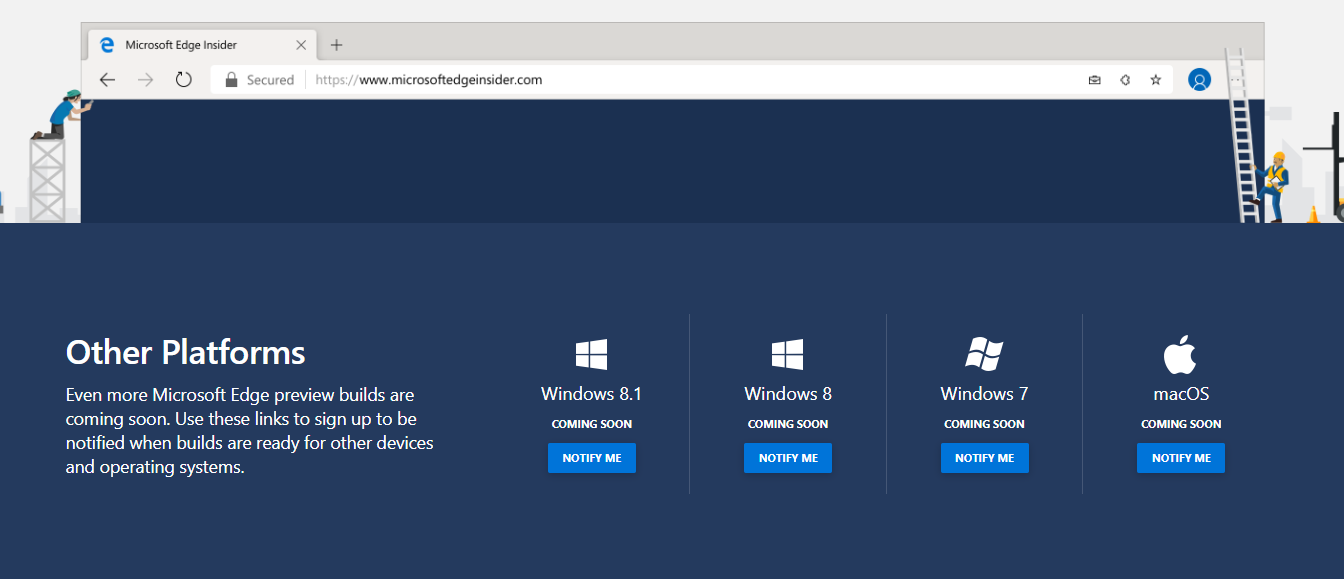1344x579 pixels.
Task: Click the paragraph about Edge preview builds
Action: tap(250, 431)
